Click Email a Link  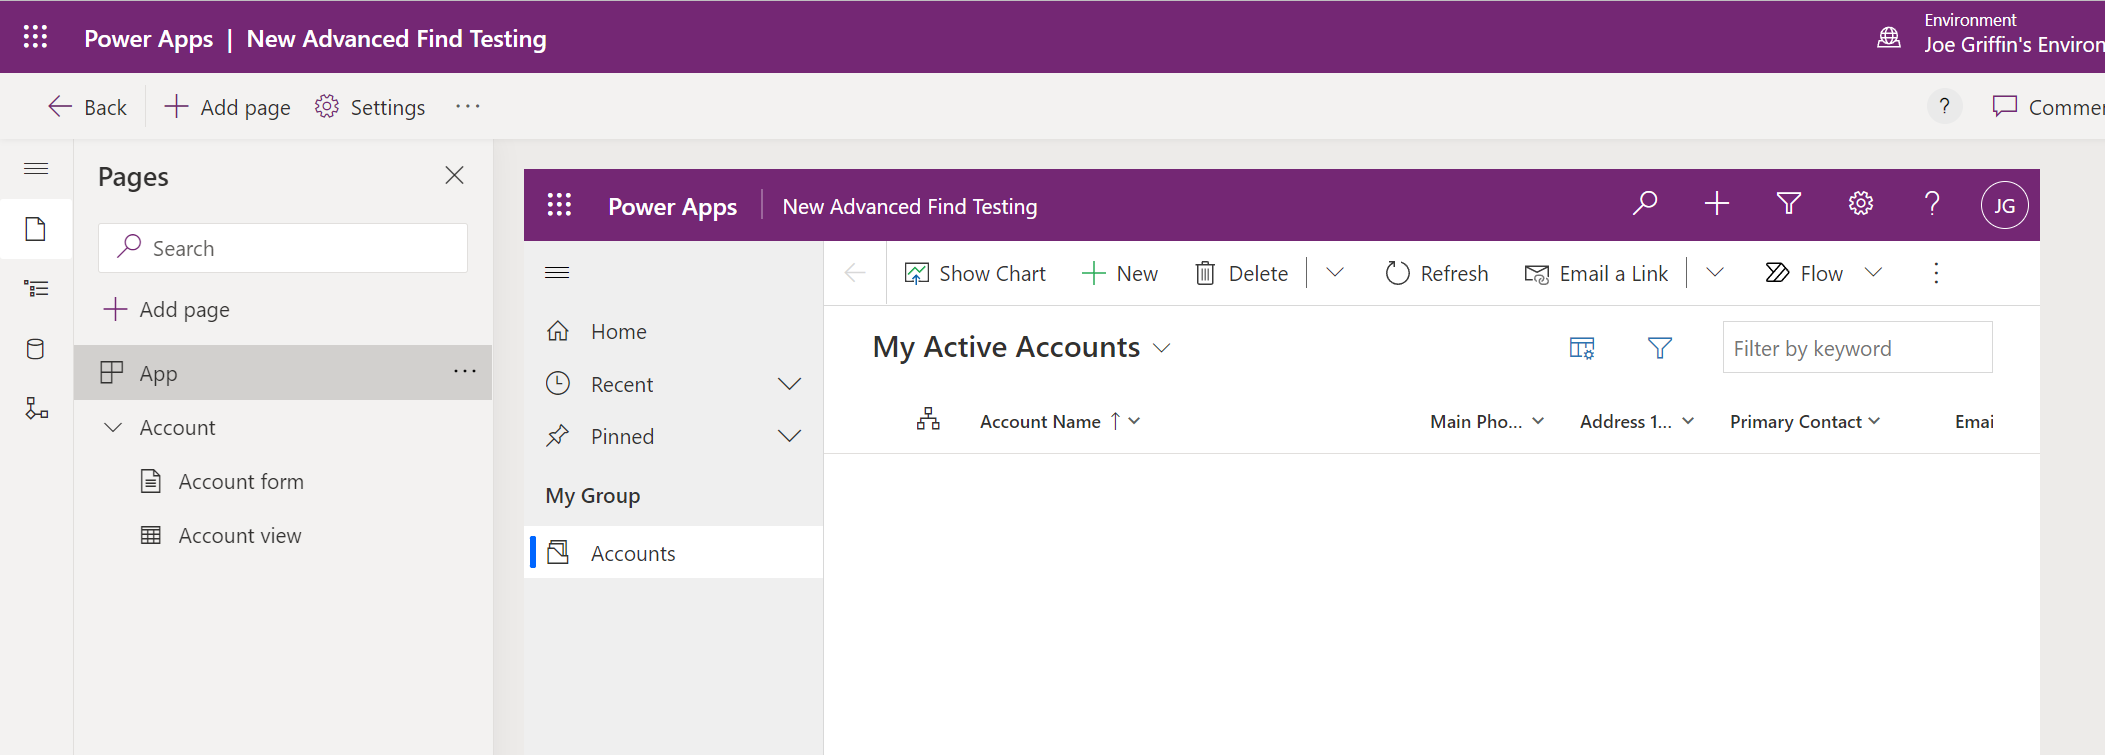click(x=1596, y=273)
